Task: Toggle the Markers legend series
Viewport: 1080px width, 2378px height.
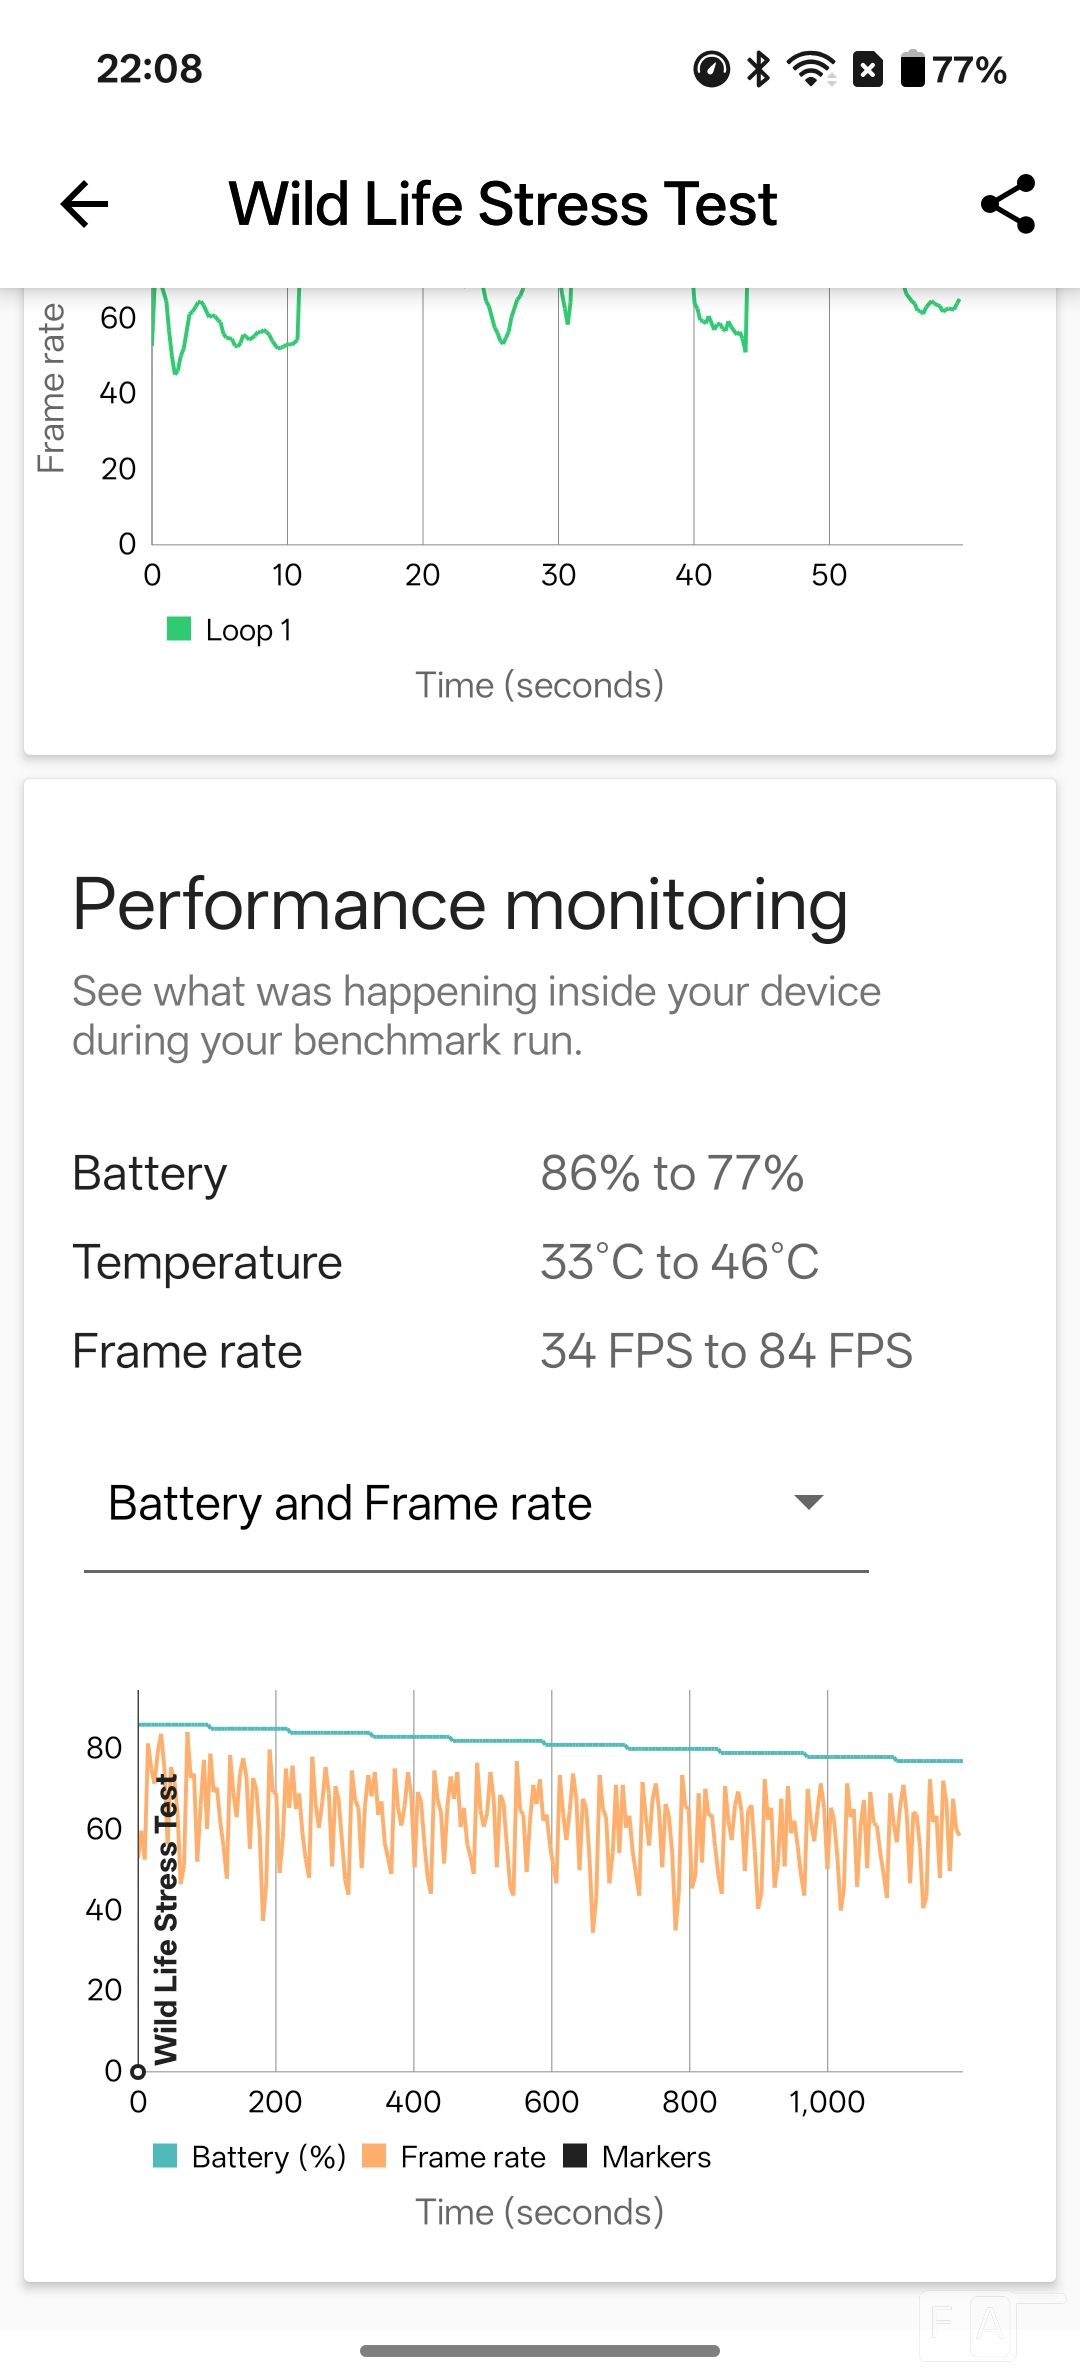Action: tap(637, 2156)
